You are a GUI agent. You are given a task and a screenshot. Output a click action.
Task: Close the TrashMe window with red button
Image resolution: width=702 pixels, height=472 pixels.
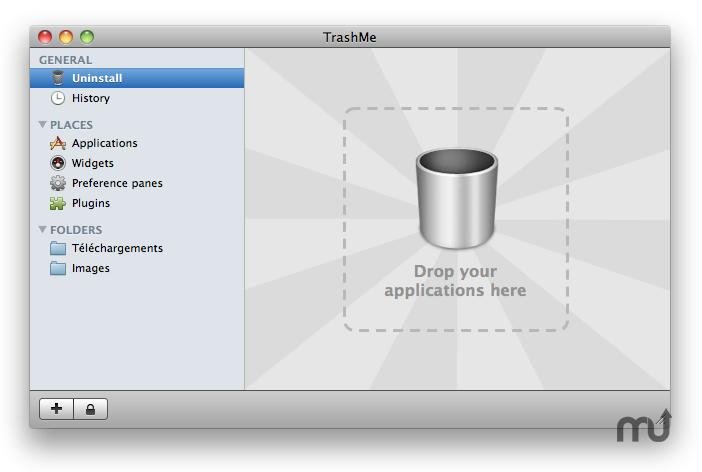click(45, 37)
